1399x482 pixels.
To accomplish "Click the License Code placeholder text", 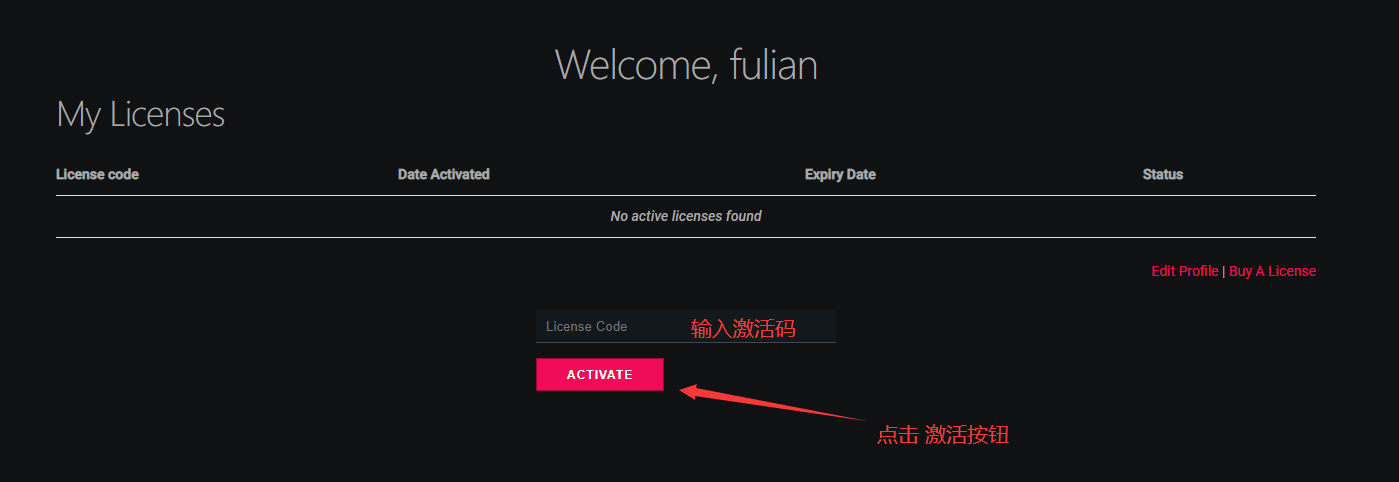I will tap(586, 327).
